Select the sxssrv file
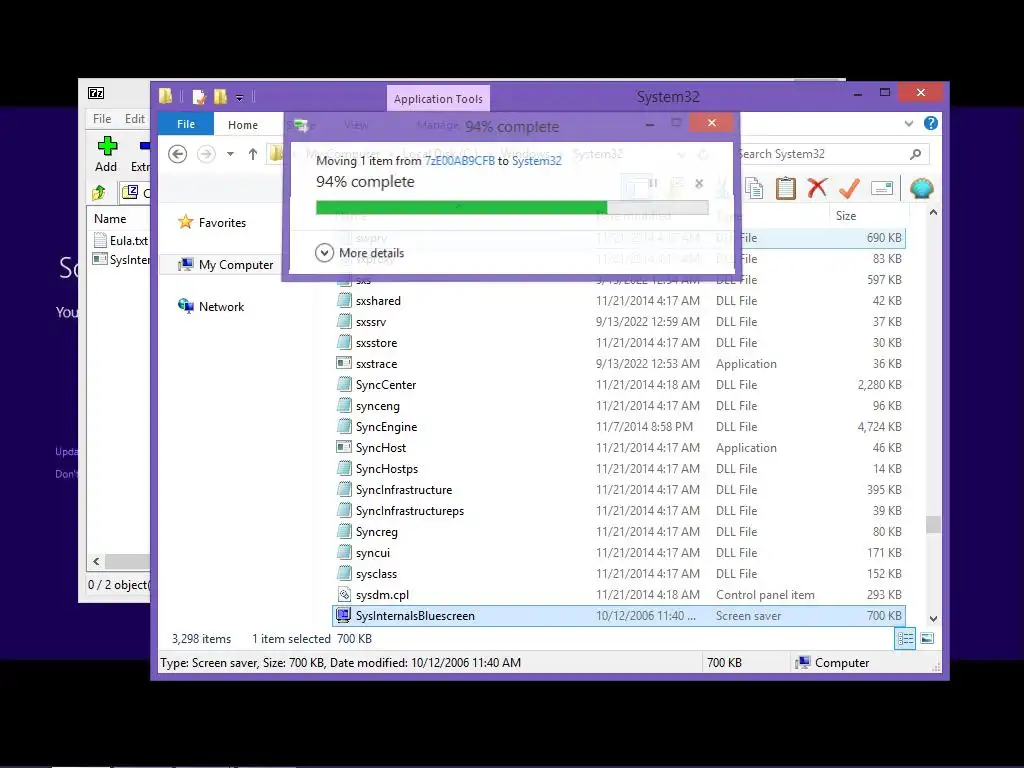Image resolution: width=1024 pixels, height=768 pixels. 619,321
